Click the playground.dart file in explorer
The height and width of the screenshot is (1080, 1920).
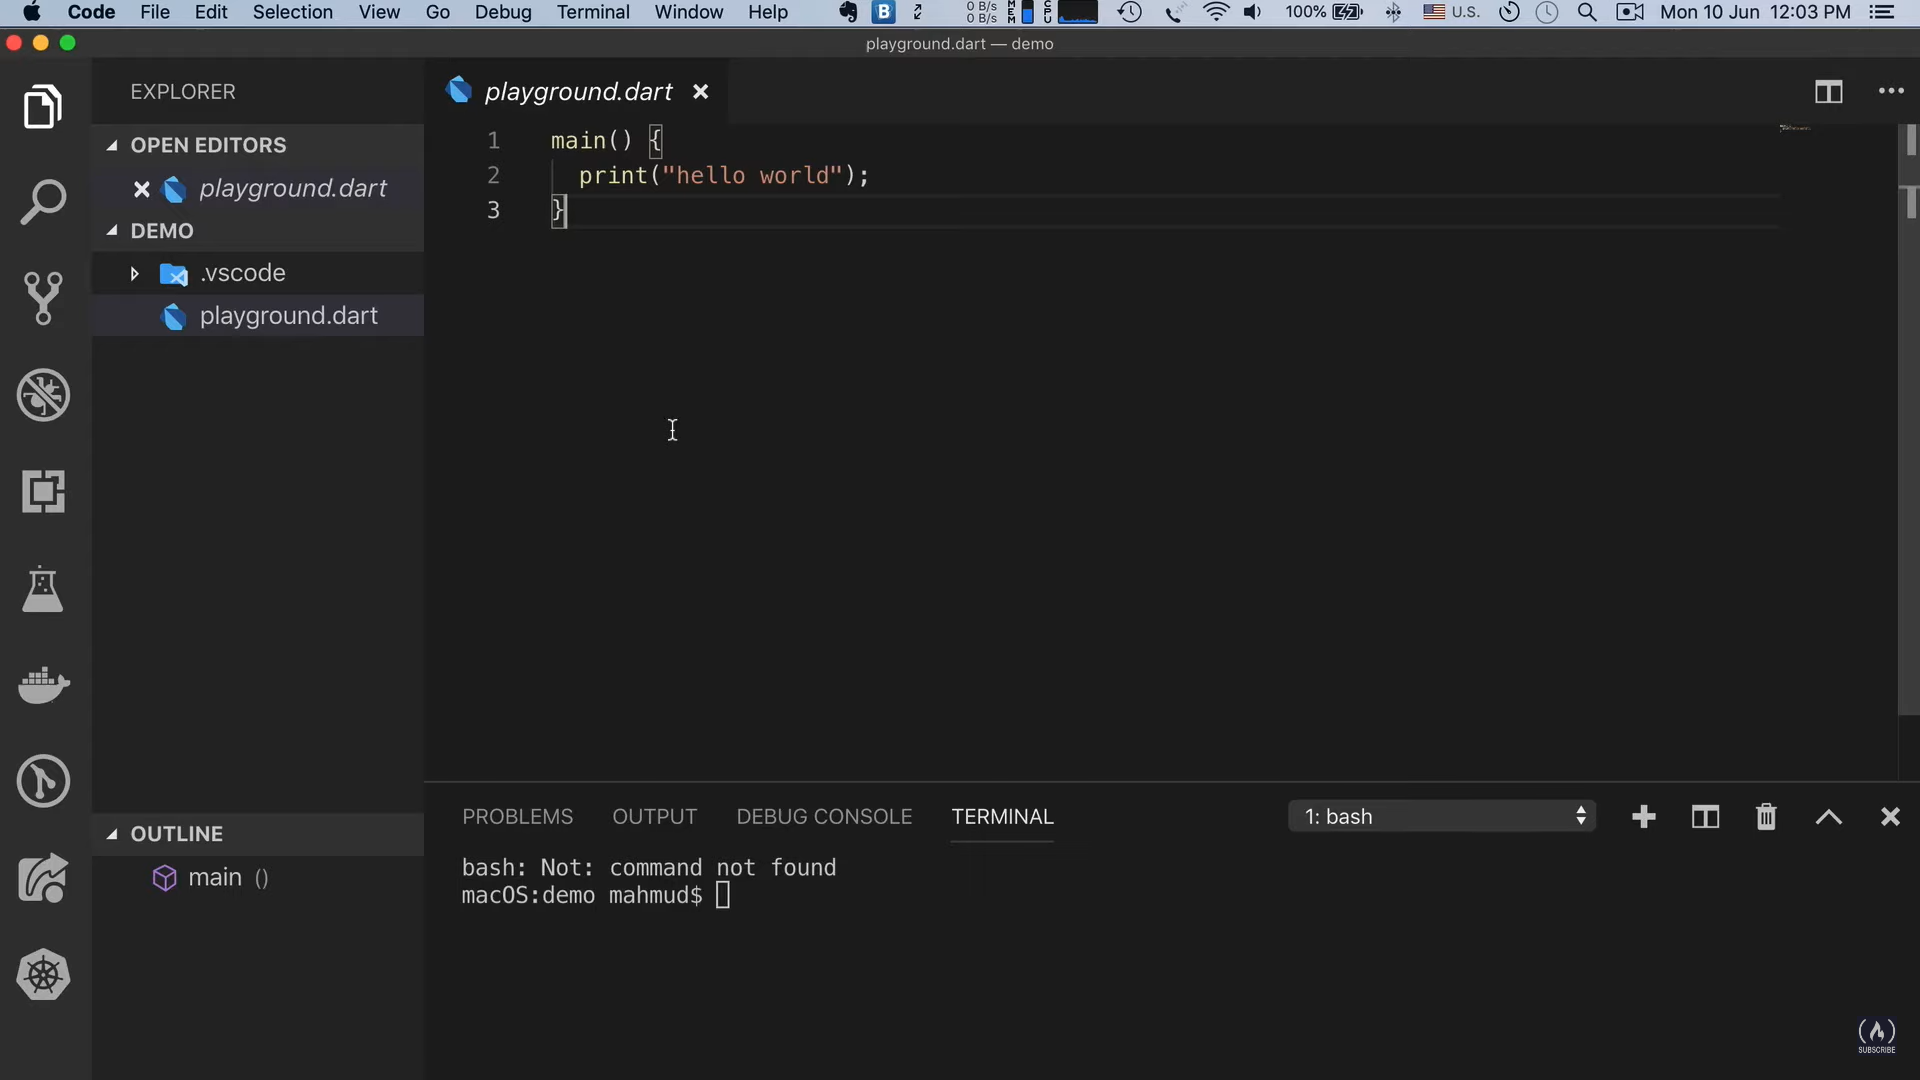pyautogui.click(x=287, y=315)
